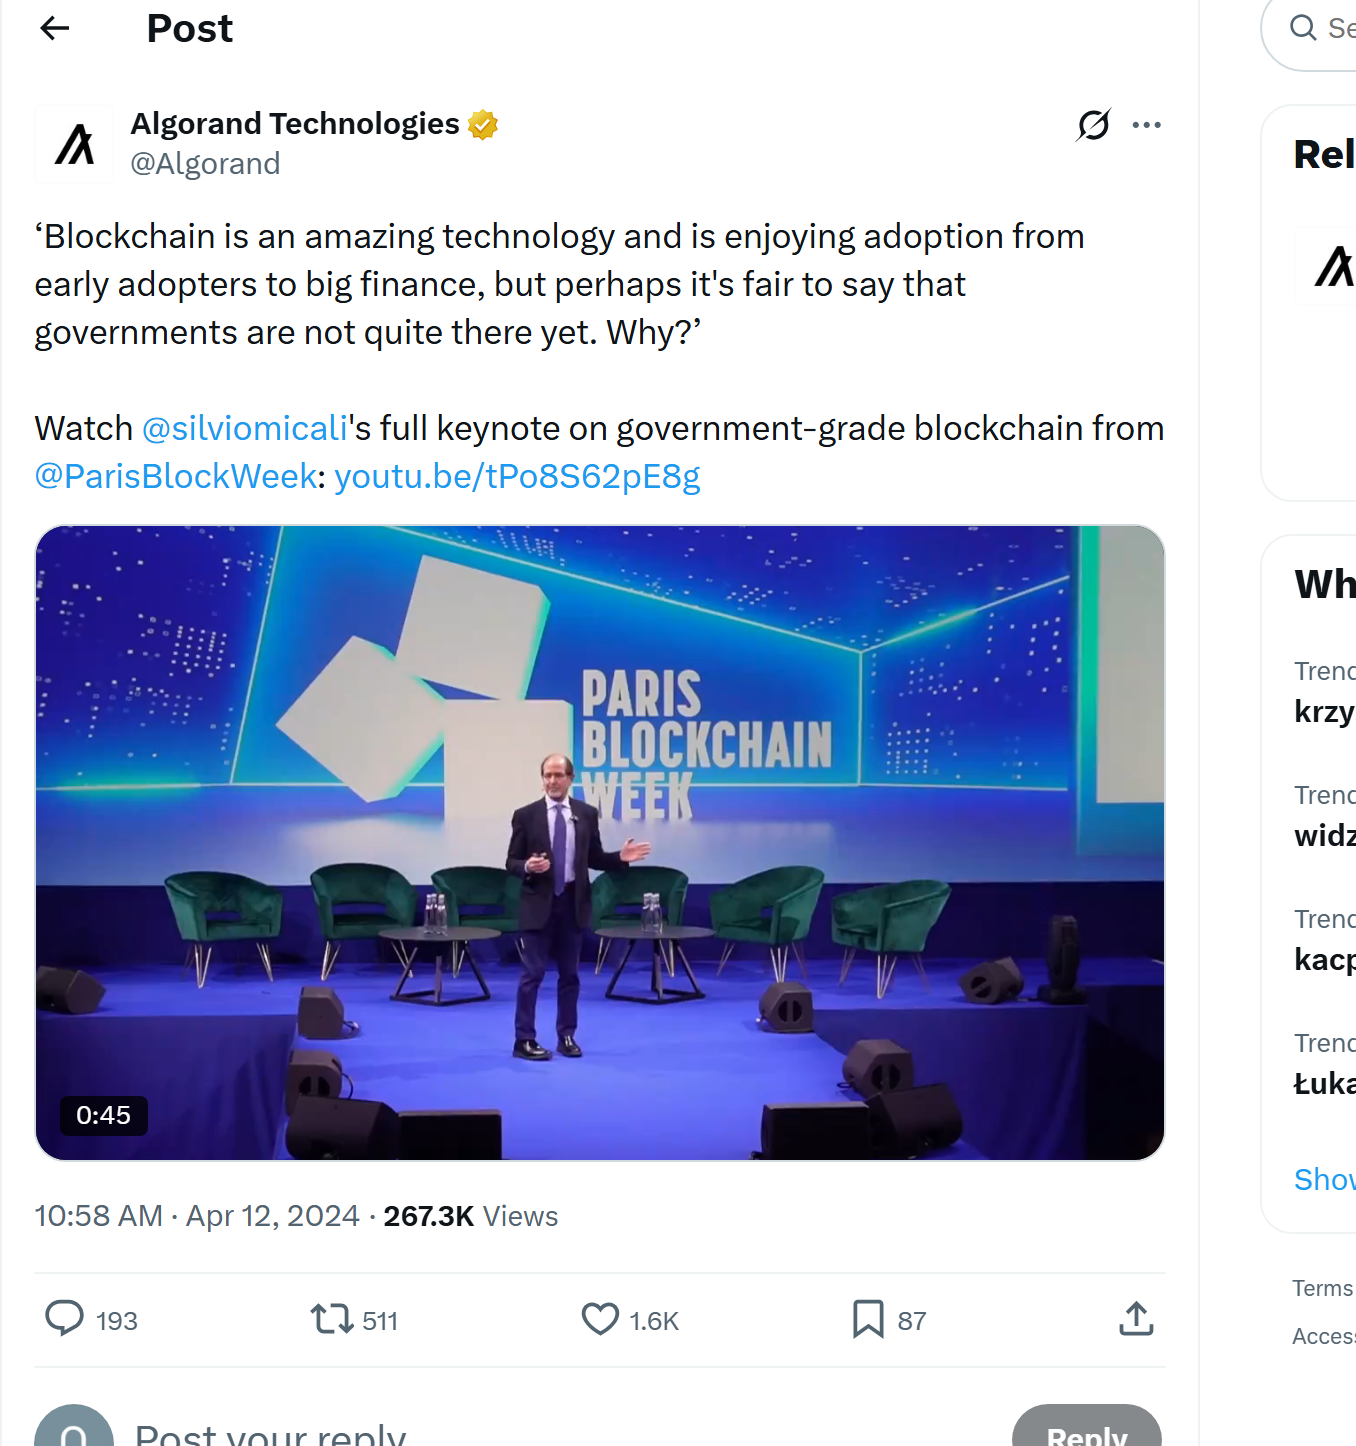
Task: Open the youtu.be keynote link
Action: (518, 477)
